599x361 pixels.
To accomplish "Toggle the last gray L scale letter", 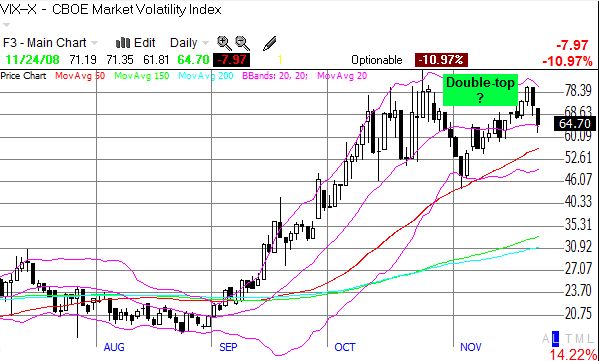I will [591, 338].
